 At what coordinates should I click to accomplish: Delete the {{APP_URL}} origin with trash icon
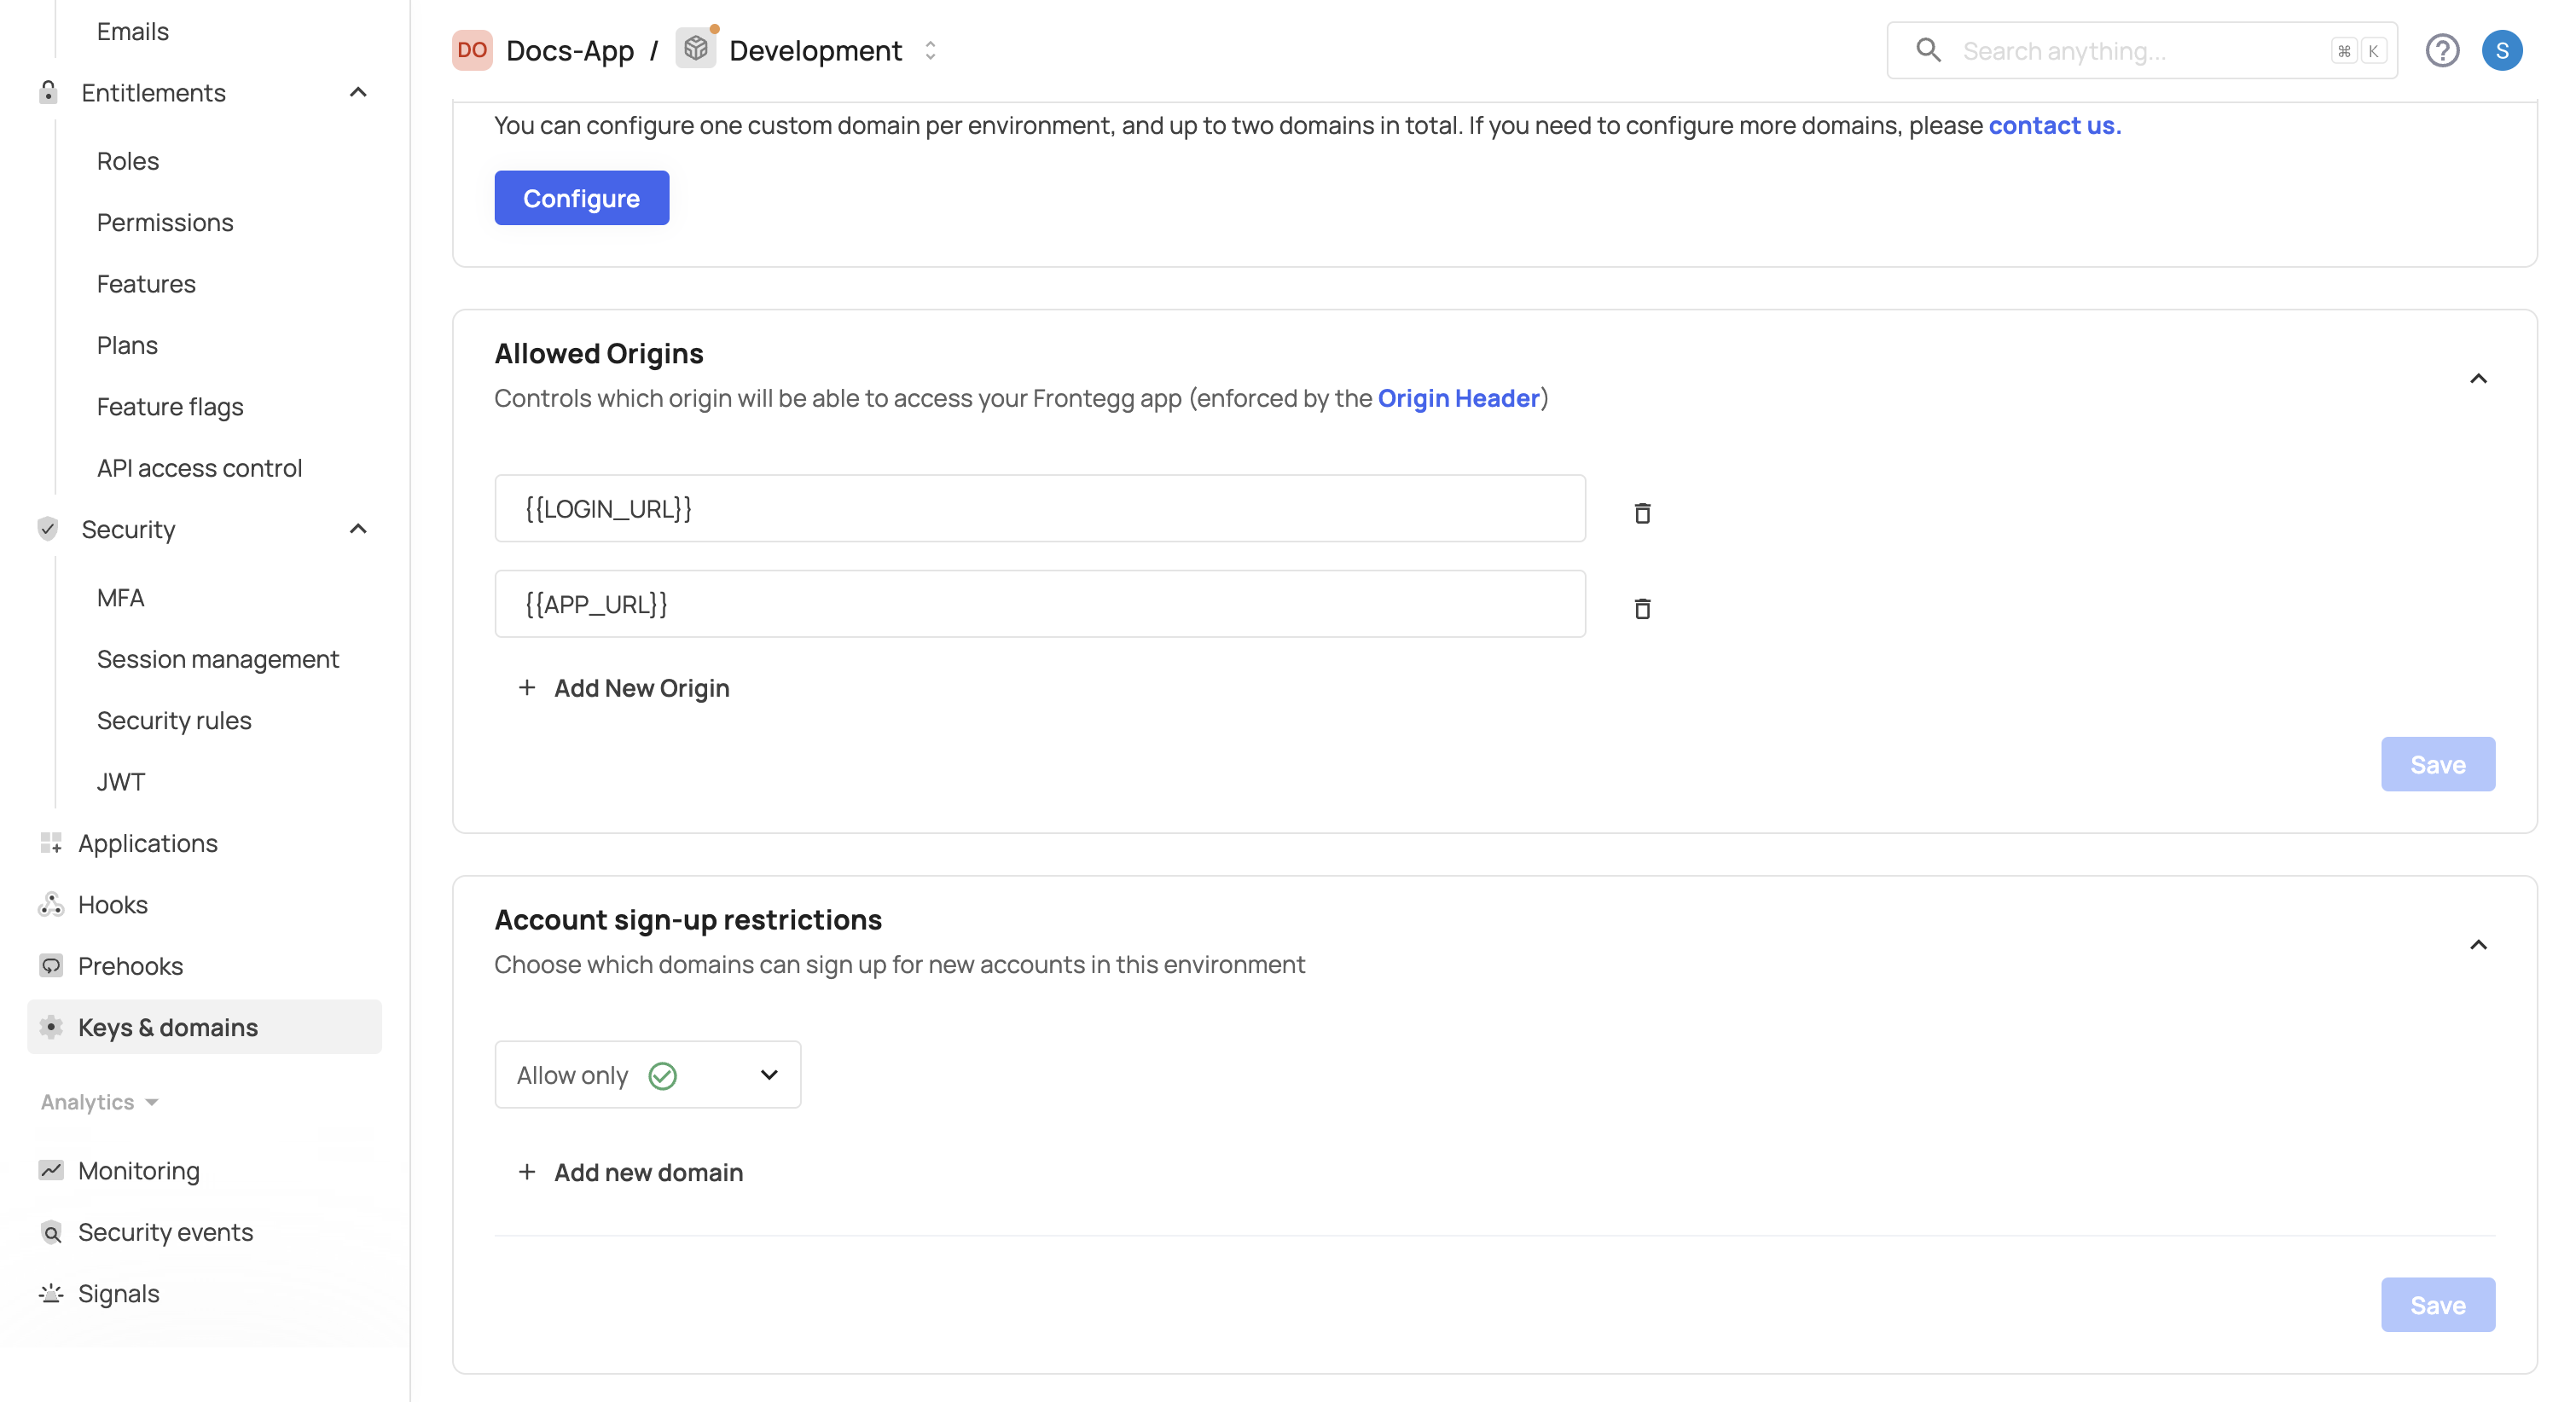tap(1641, 608)
